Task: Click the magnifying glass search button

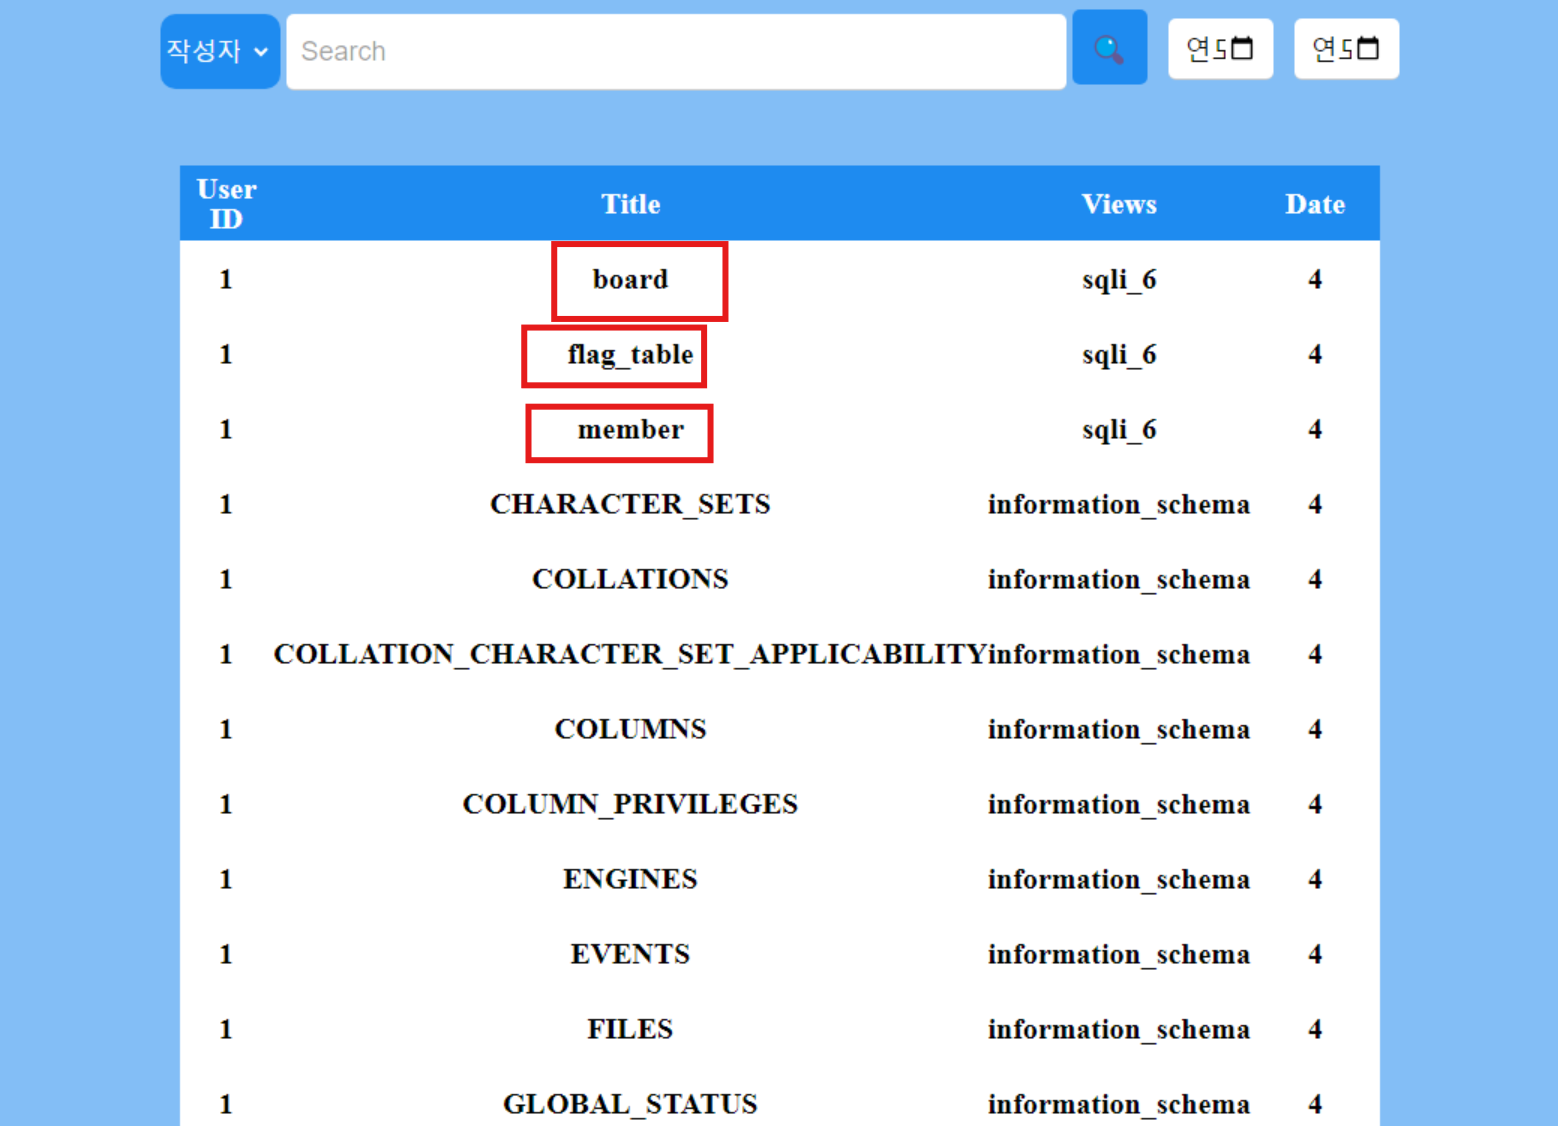Action: [x=1109, y=48]
